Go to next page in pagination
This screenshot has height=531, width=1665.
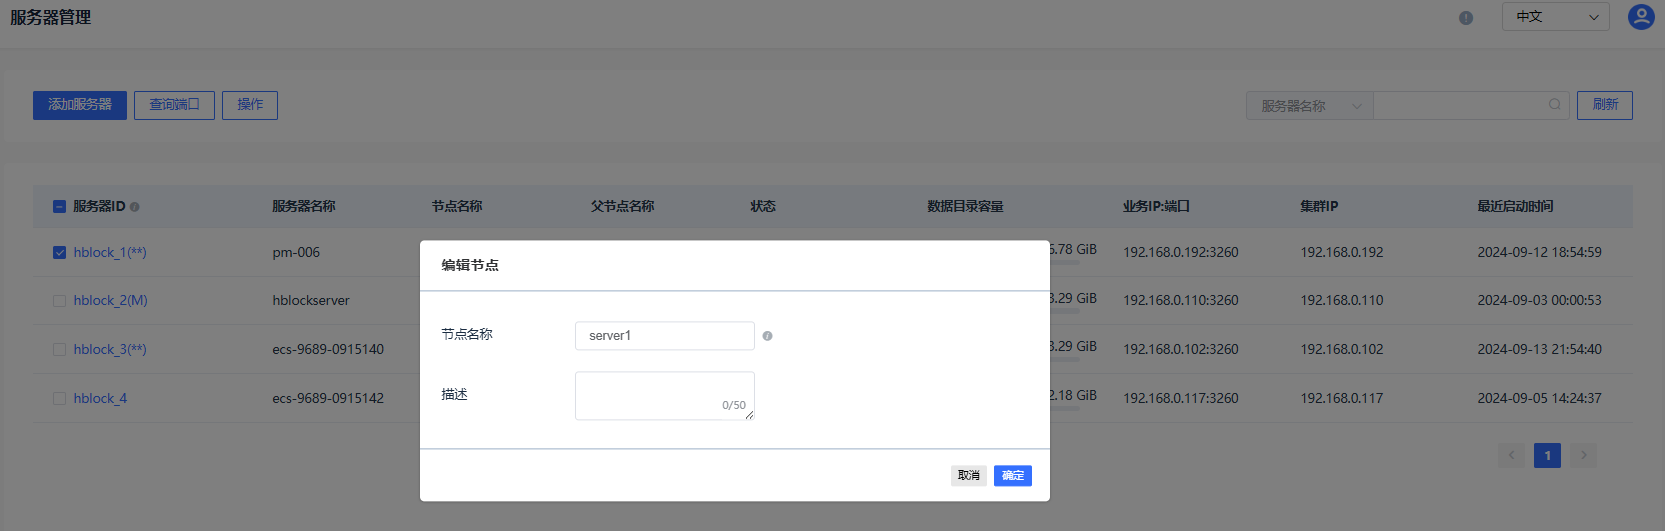(1583, 456)
